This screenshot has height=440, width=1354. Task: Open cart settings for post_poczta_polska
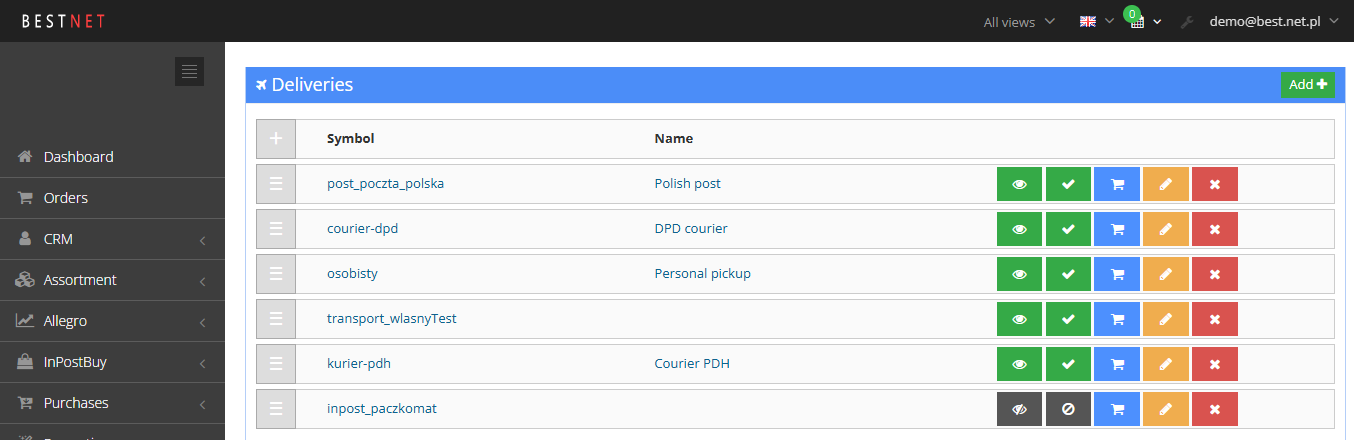tap(1117, 184)
